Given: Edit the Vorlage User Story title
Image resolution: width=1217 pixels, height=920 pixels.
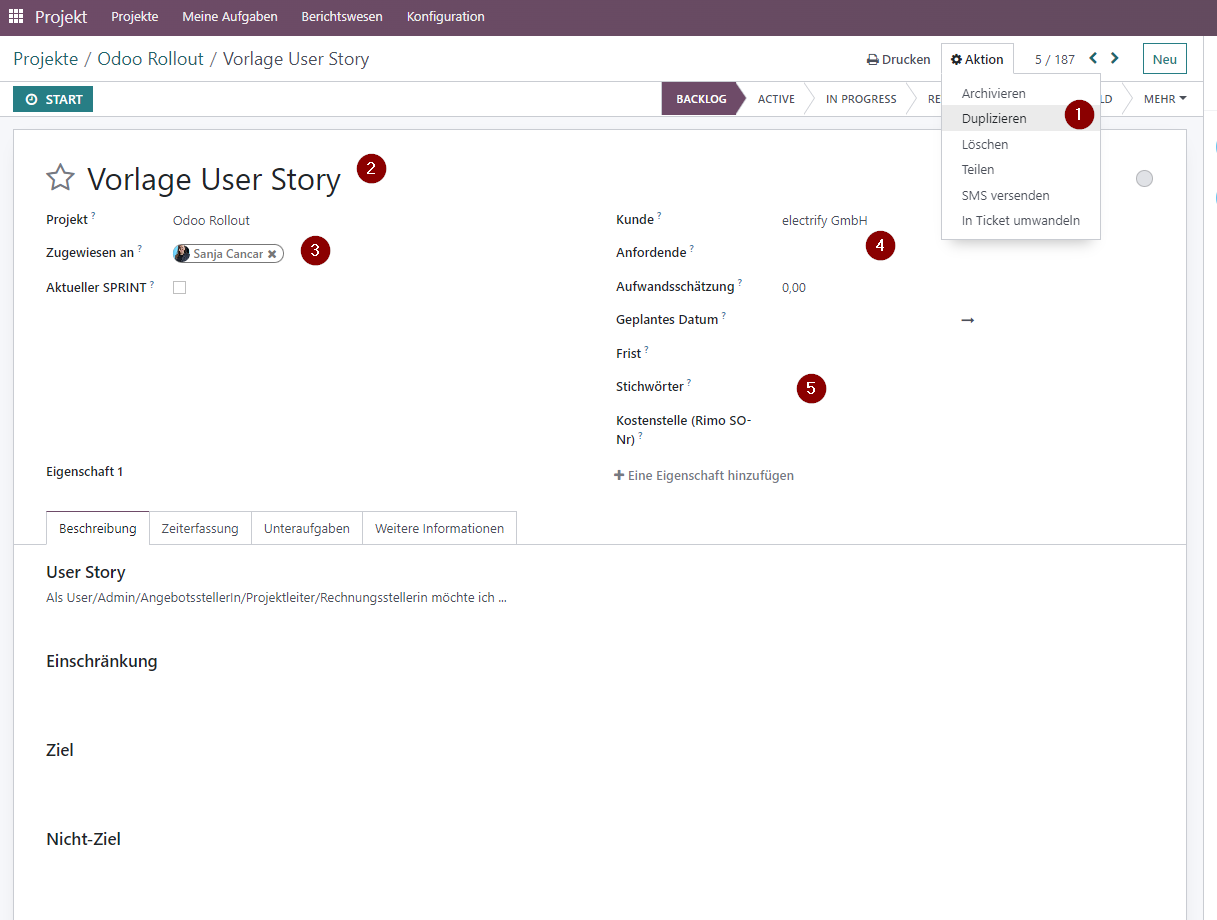Looking at the screenshot, I should pos(214,179).
